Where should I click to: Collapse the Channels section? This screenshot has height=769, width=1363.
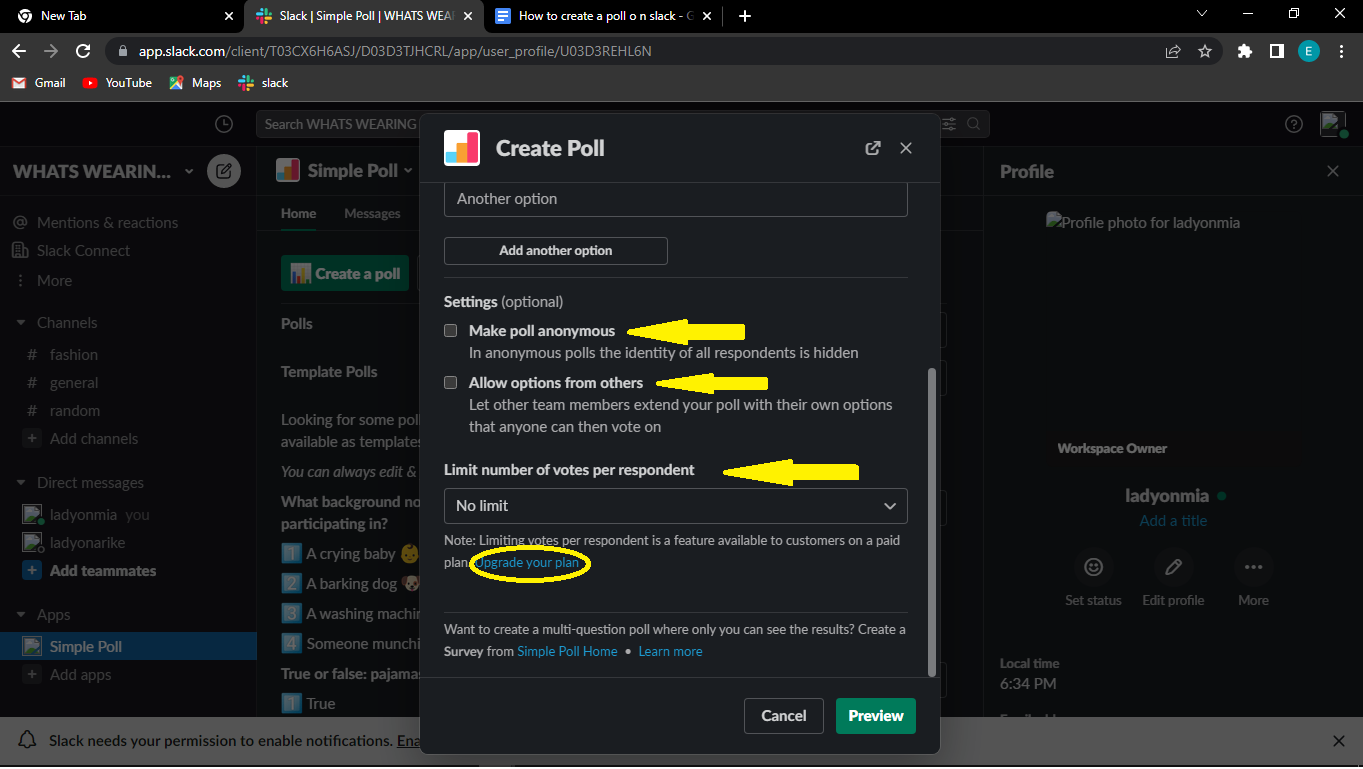(x=21, y=323)
